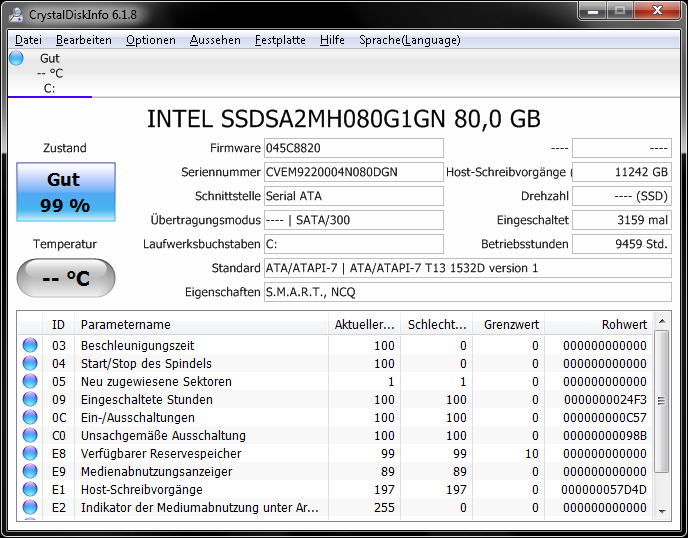The width and height of the screenshot is (688, 538).
Task: Select Neu zugewiesene Sektoren parameter name
Action: coord(156,382)
